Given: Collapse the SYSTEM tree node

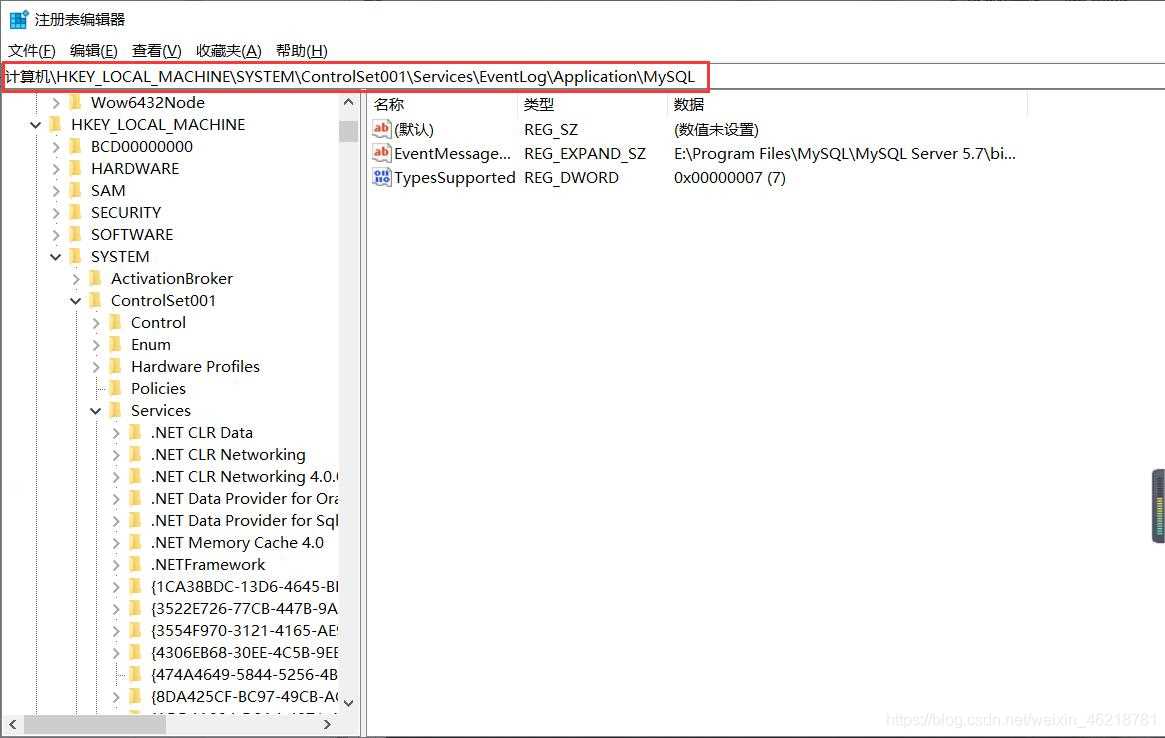Looking at the screenshot, I should [56, 257].
